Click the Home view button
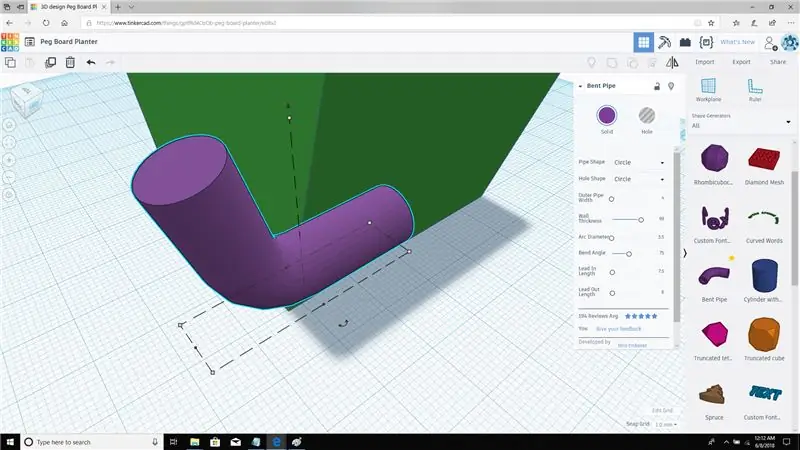Screen dimensions: 800x450 9,125
